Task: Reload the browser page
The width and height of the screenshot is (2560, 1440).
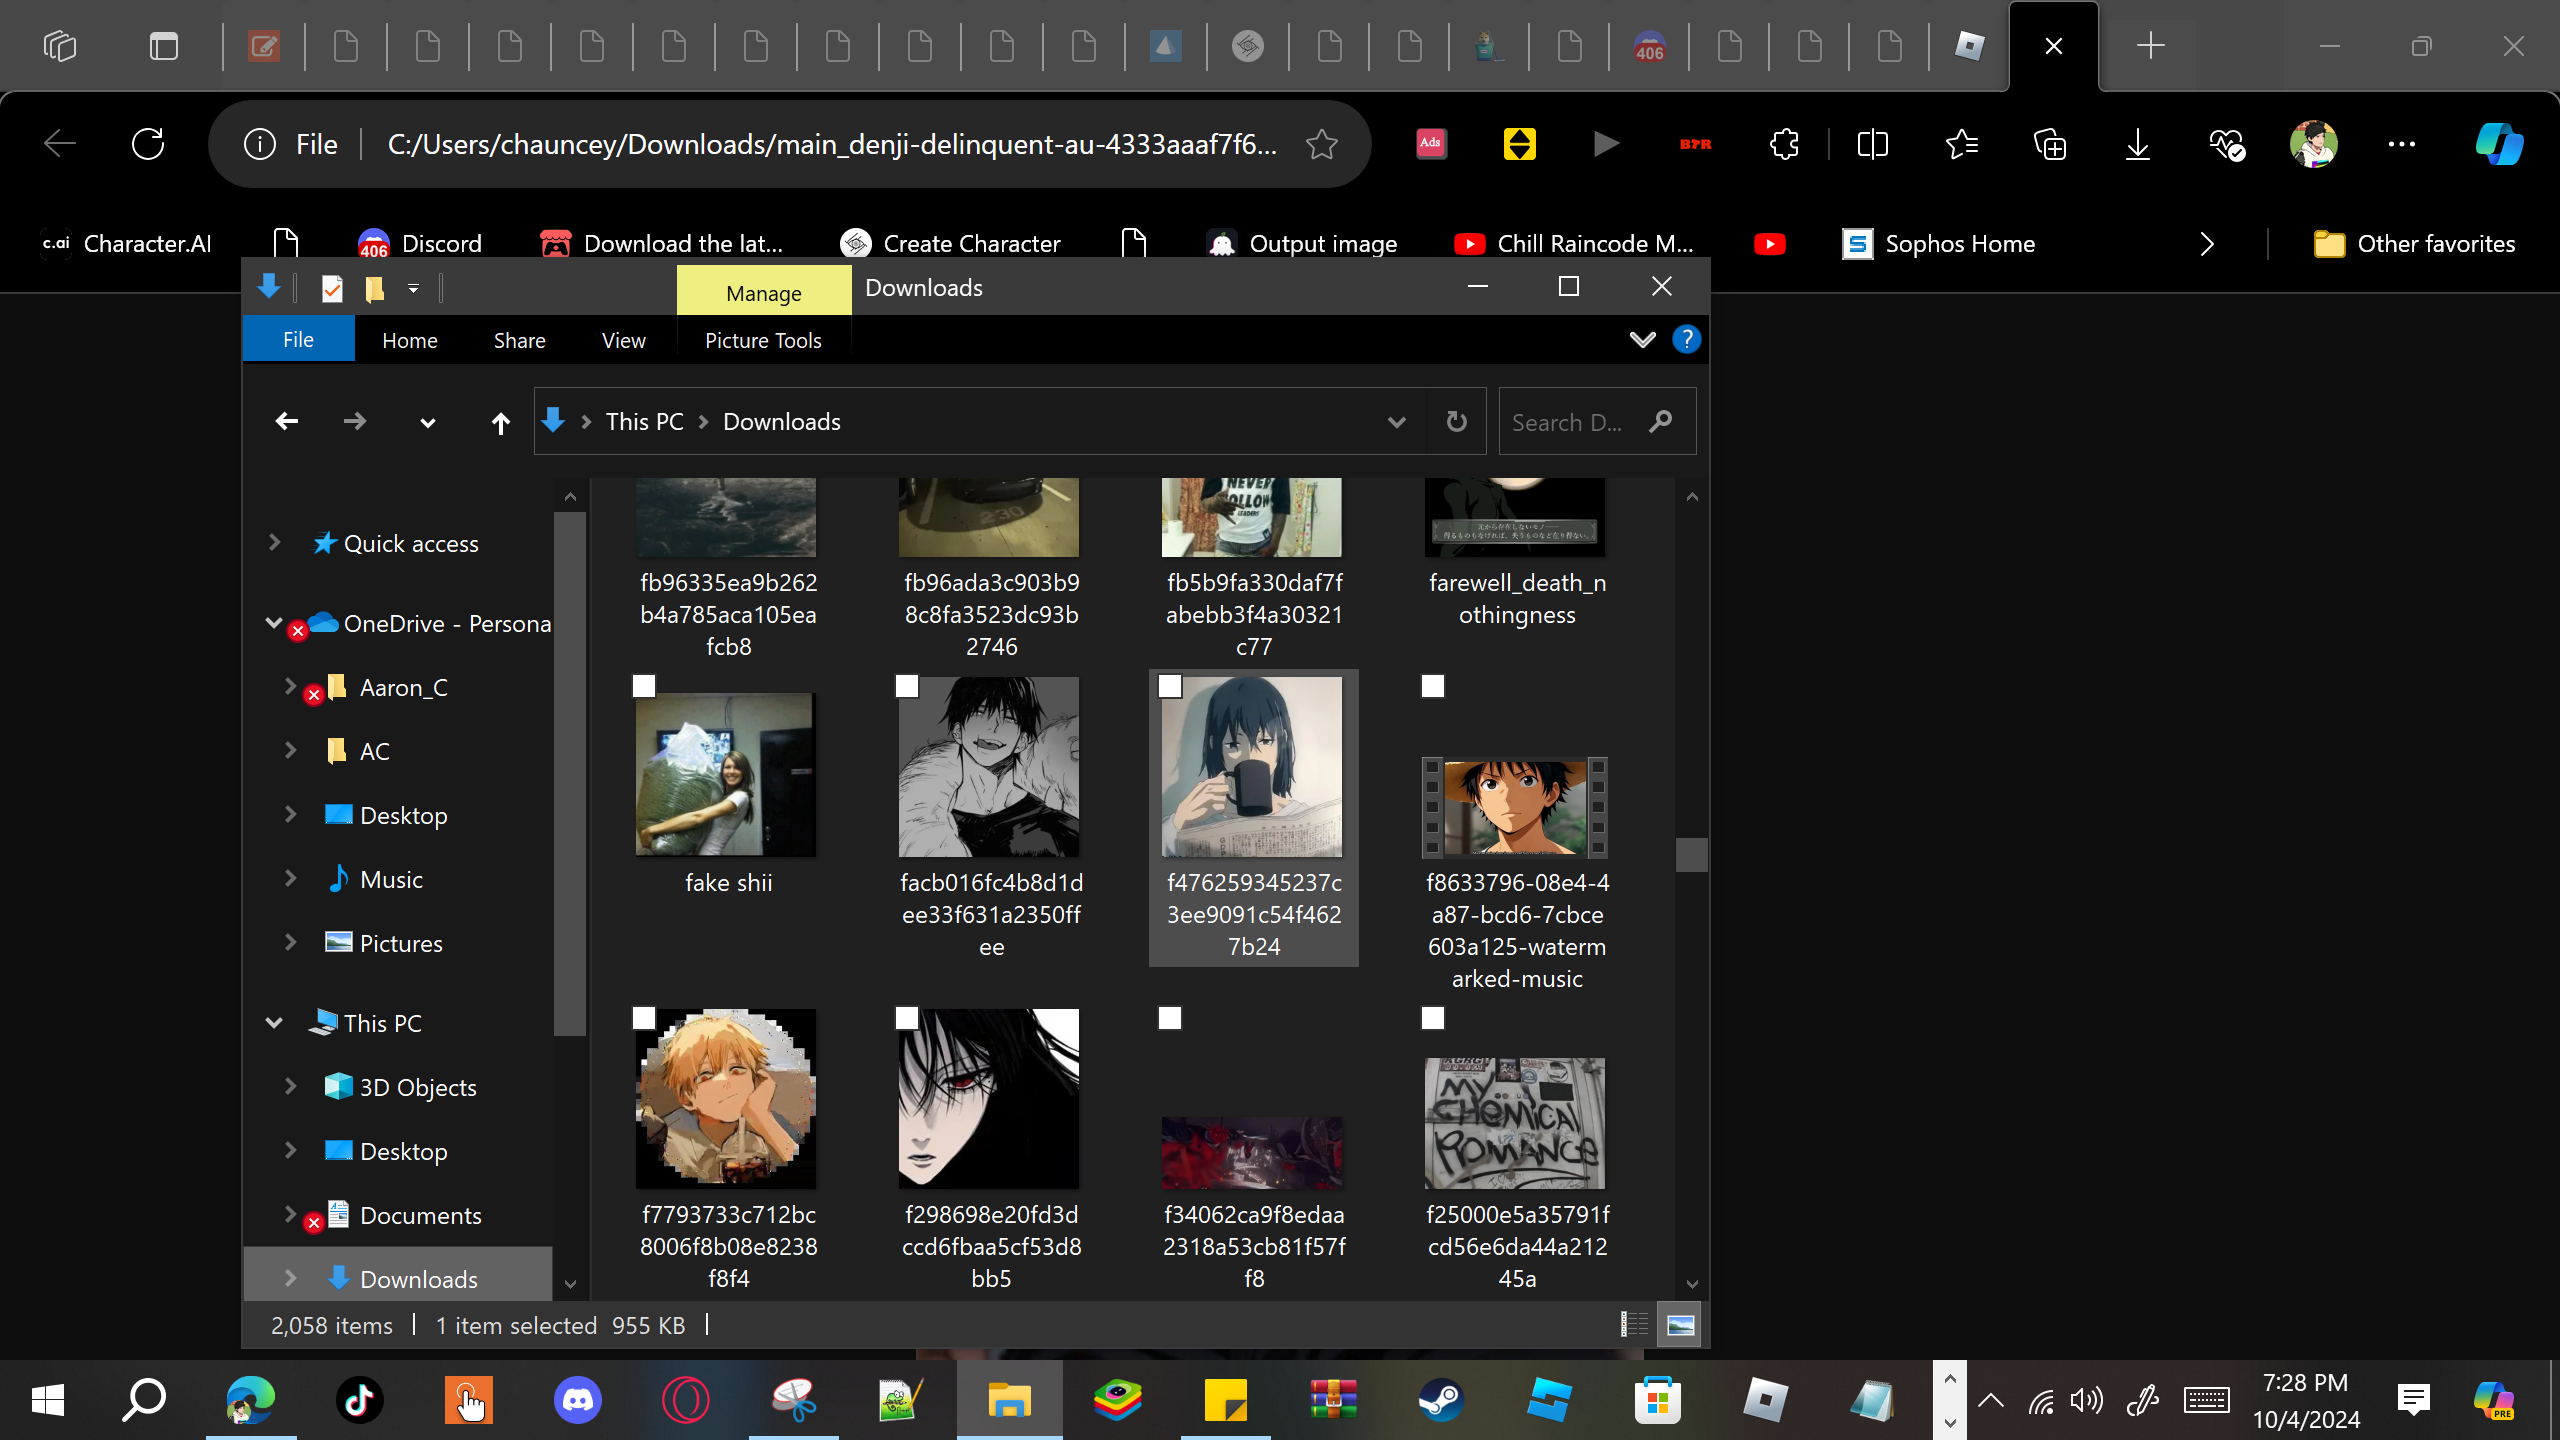Action: click(x=148, y=144)
